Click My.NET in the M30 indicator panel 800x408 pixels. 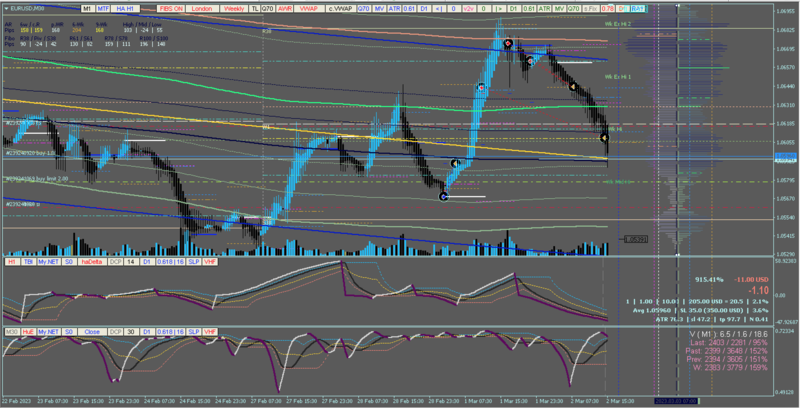click(48, 332)
